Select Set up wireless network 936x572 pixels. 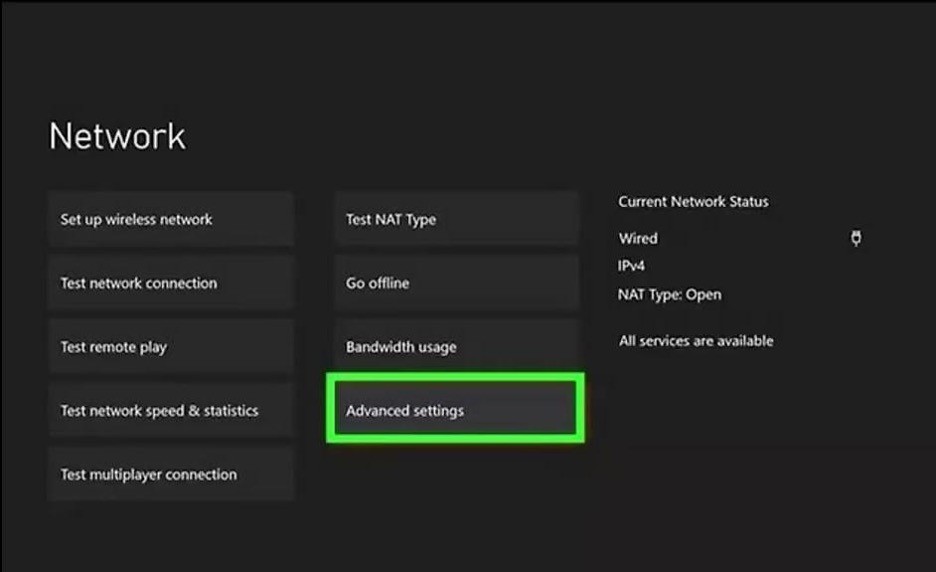coord(170,220)
